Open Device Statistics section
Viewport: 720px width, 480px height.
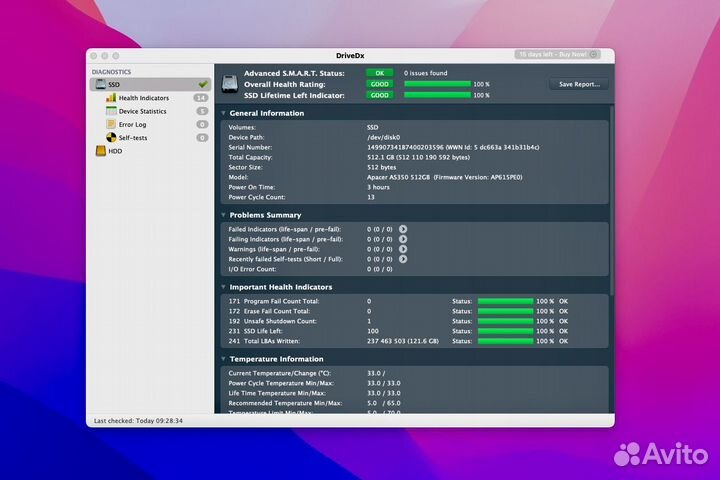[142, 111]
